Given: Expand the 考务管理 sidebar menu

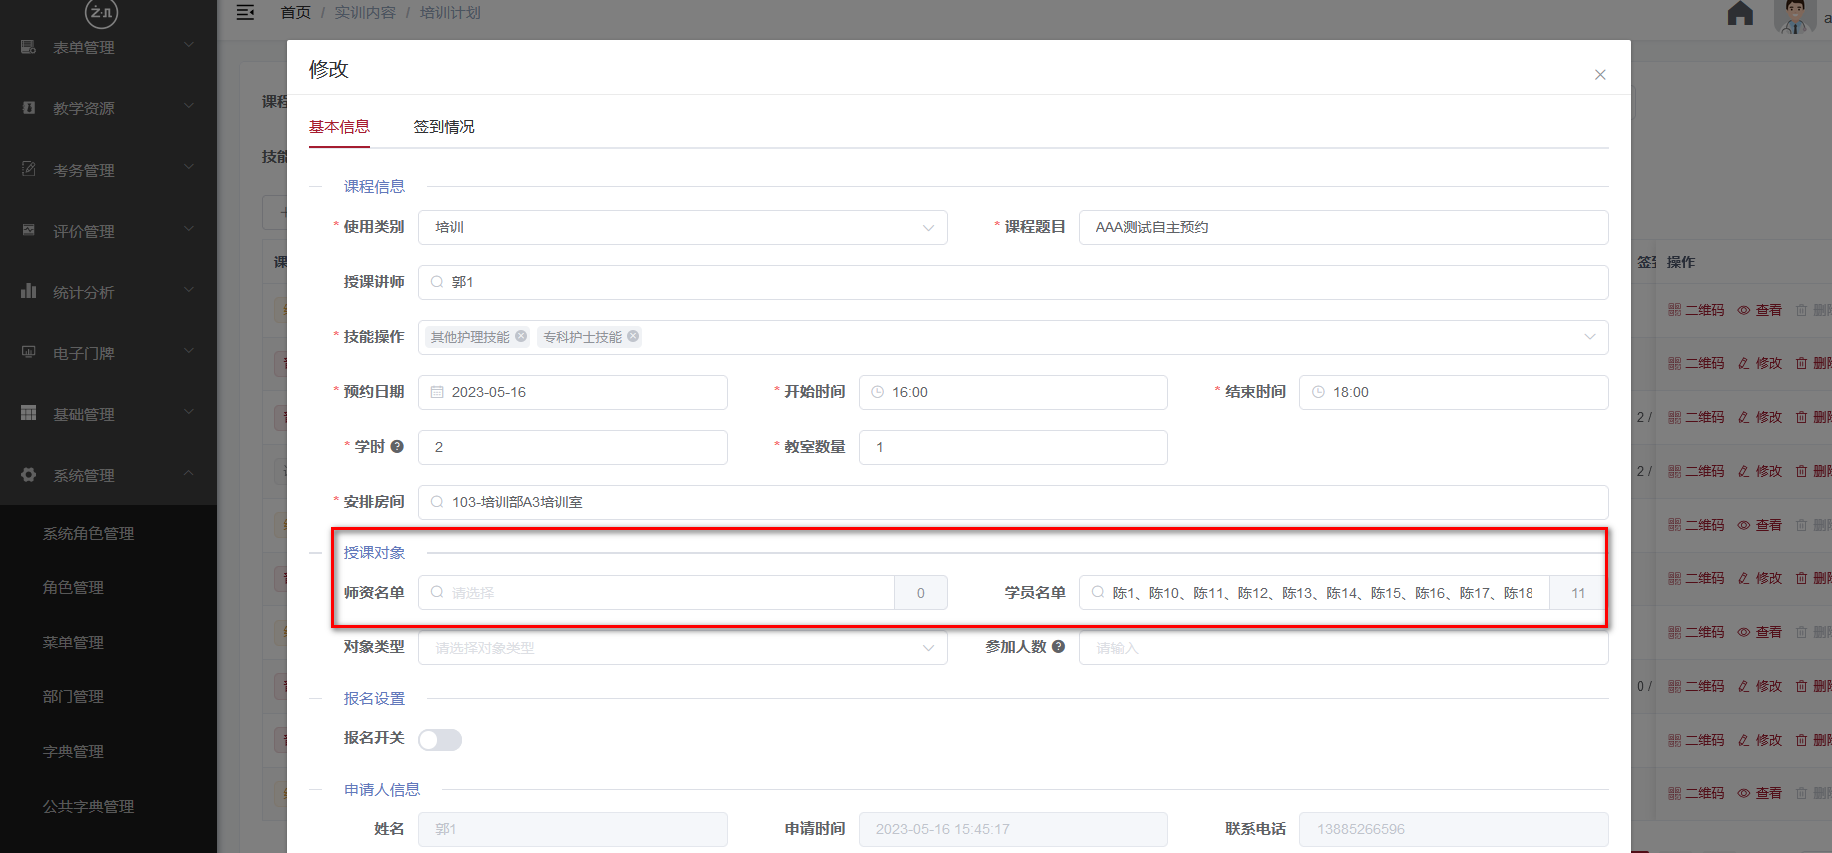Looking at the screenshot, I should (x=108, y=170).
